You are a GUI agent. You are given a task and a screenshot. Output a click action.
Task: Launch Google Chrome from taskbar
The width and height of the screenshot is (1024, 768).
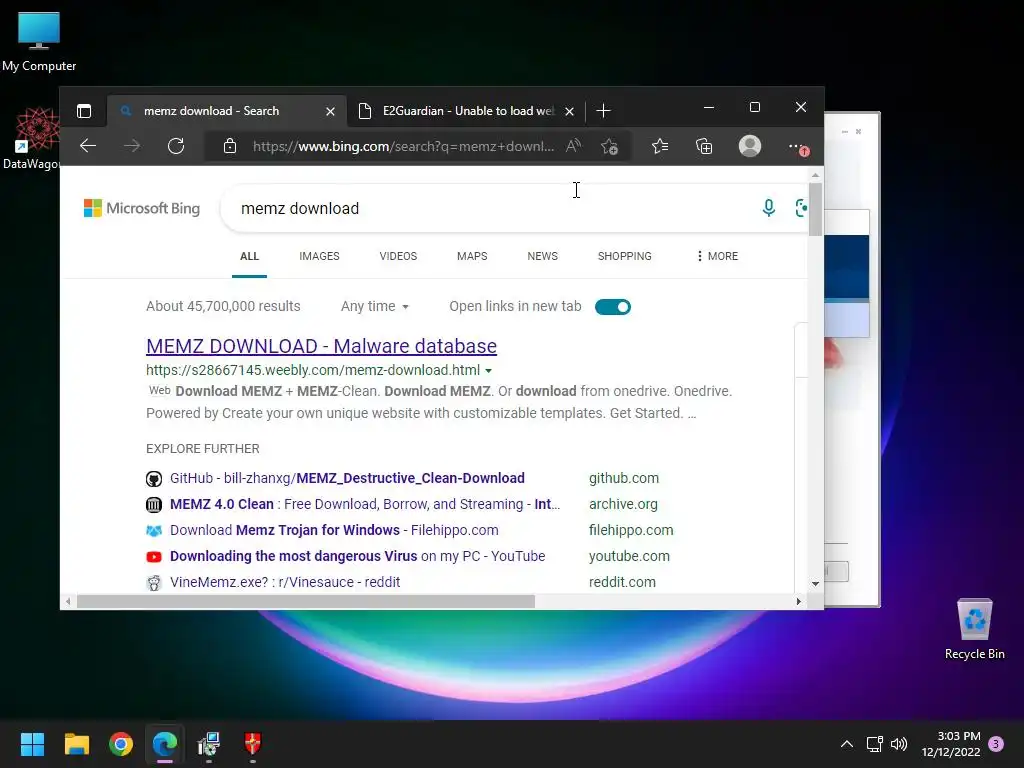121,744
